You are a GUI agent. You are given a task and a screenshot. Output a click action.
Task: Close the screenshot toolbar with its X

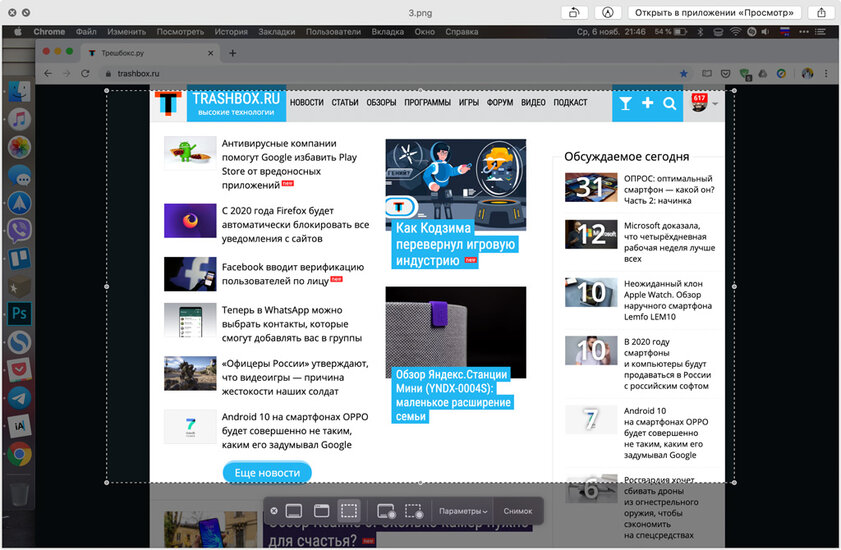coord(274,511)
